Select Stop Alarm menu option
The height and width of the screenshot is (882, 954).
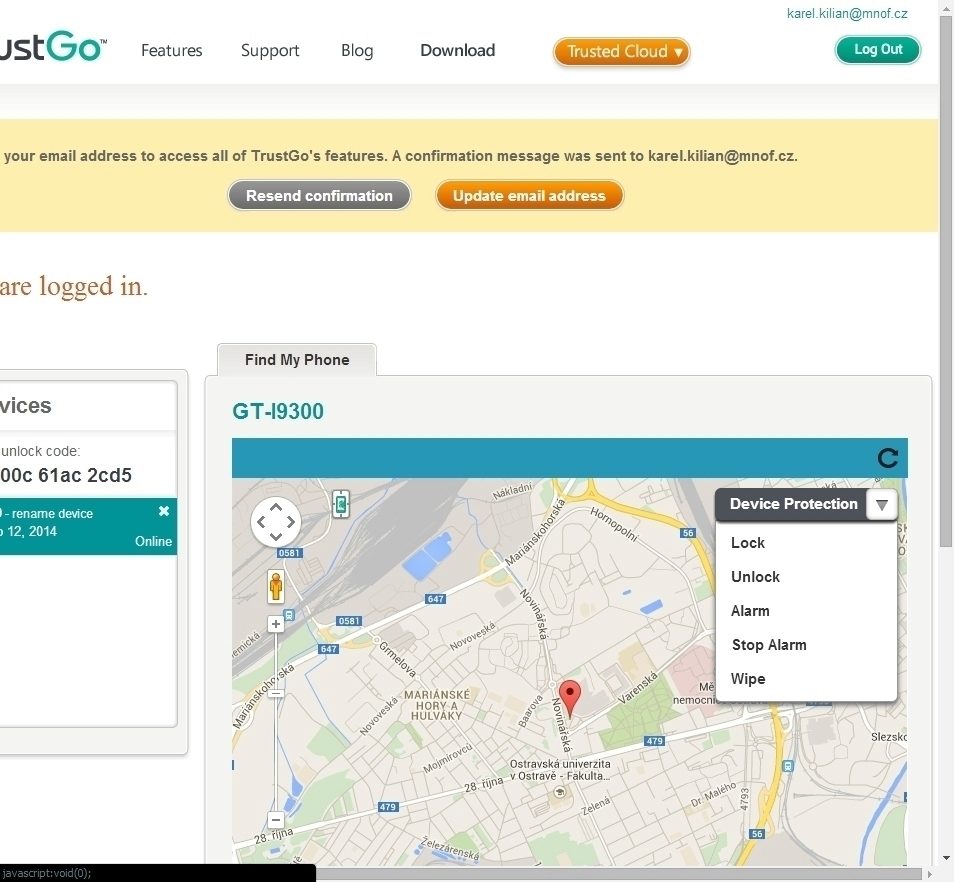(769, 645)
